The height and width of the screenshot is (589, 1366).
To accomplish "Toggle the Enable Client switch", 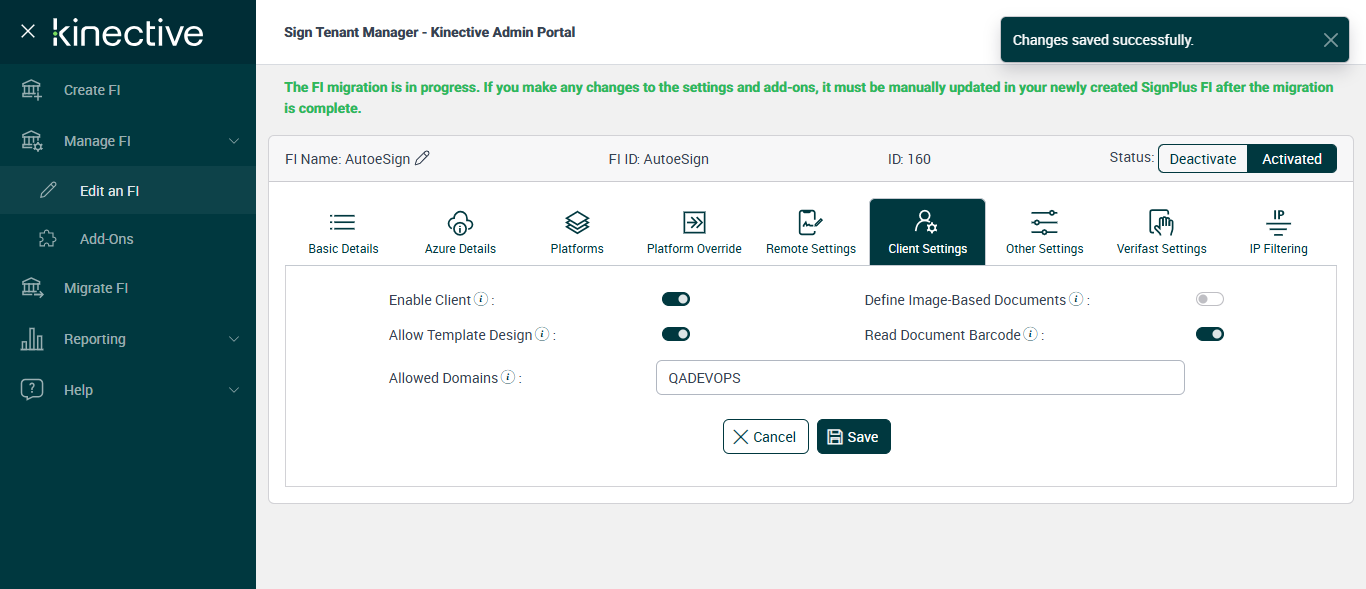I will click(676, 299).
